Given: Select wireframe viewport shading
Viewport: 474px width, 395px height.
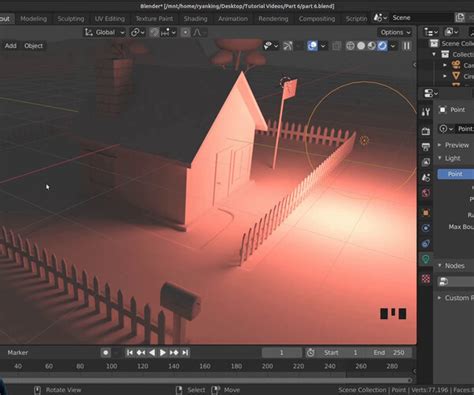Looking at the screenshot, I should [x=350, y=46].
